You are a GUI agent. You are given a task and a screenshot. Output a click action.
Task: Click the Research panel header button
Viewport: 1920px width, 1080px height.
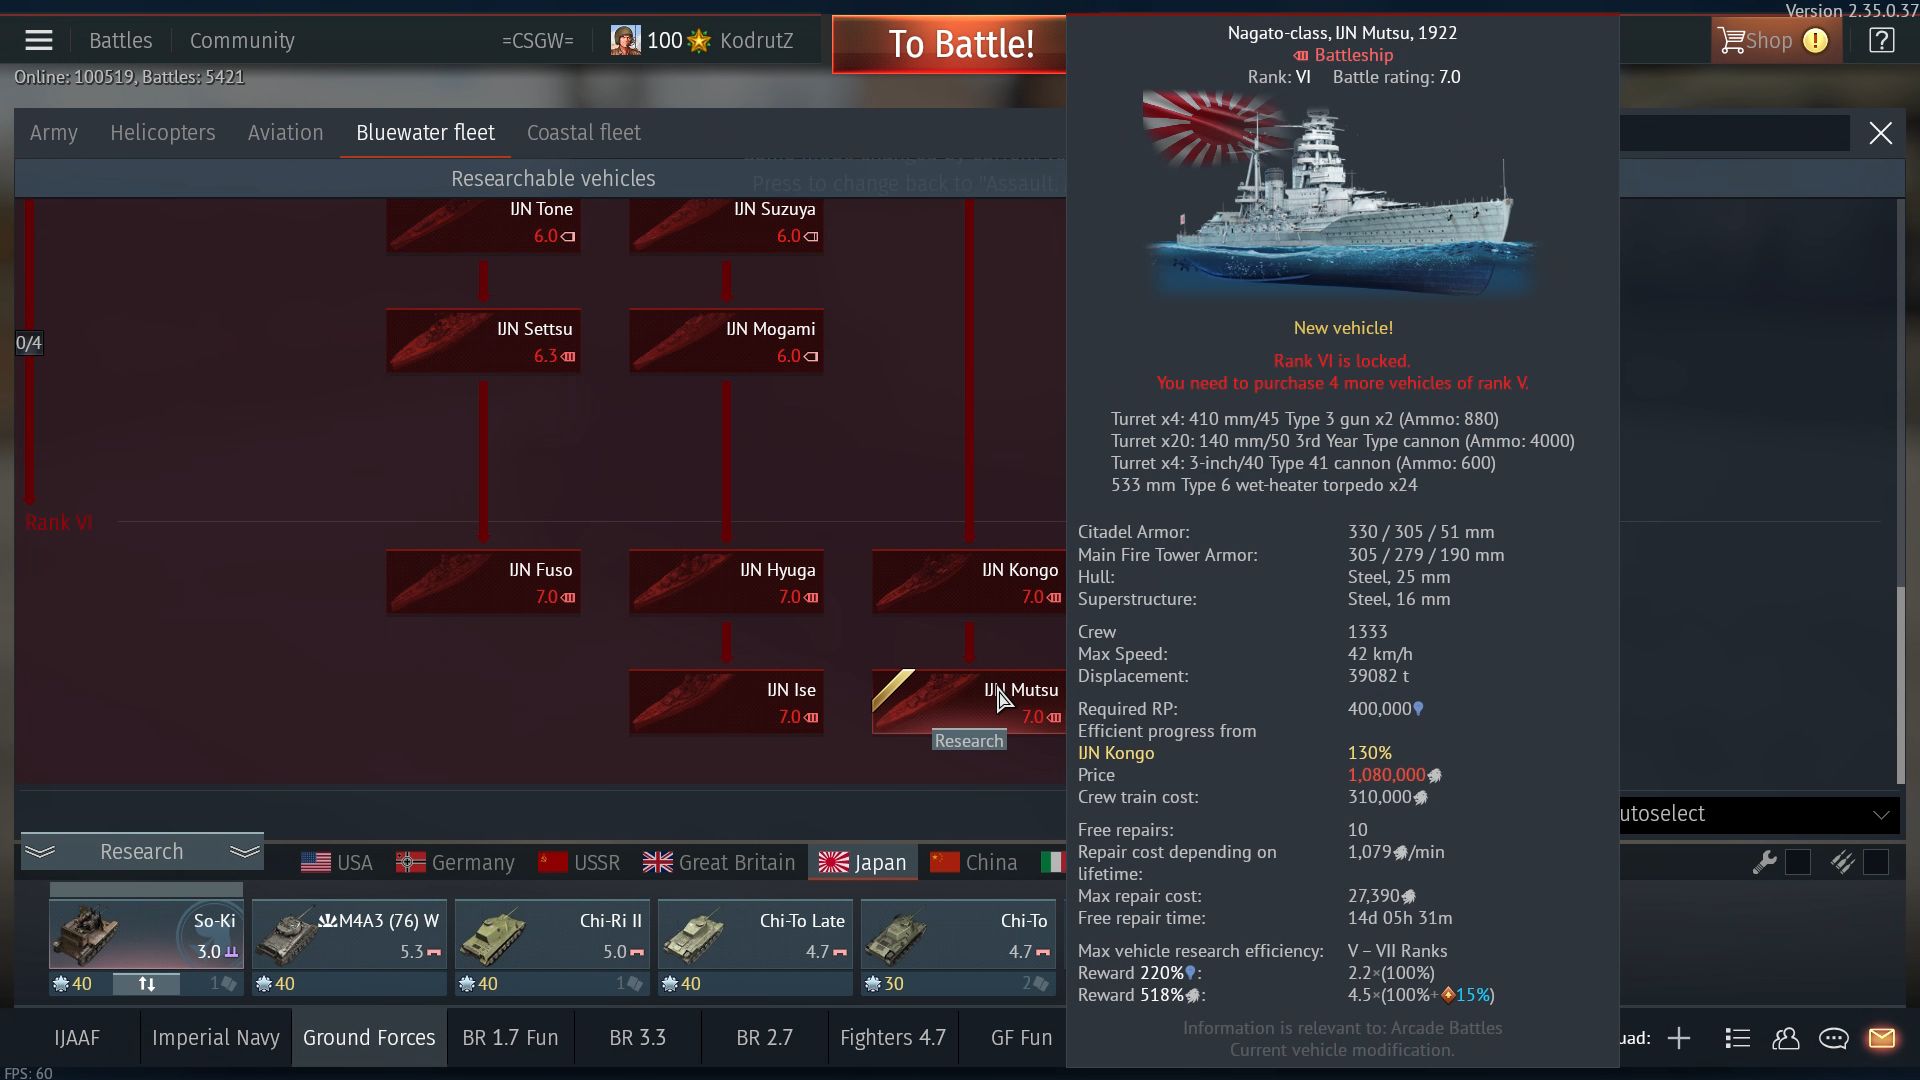pyautogui.click(x=142, y=852)
